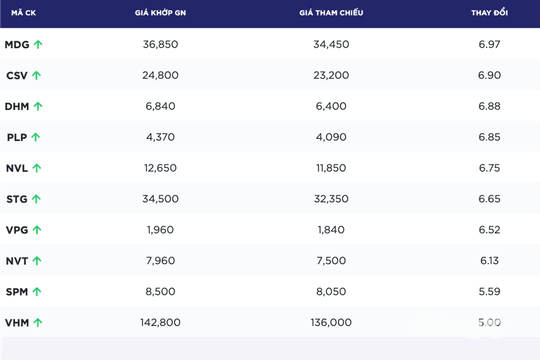Image resolution: width=540 pixels, height=360 pixels.
Task: Click reference price 6,400 for DHM
Action: 331,106
